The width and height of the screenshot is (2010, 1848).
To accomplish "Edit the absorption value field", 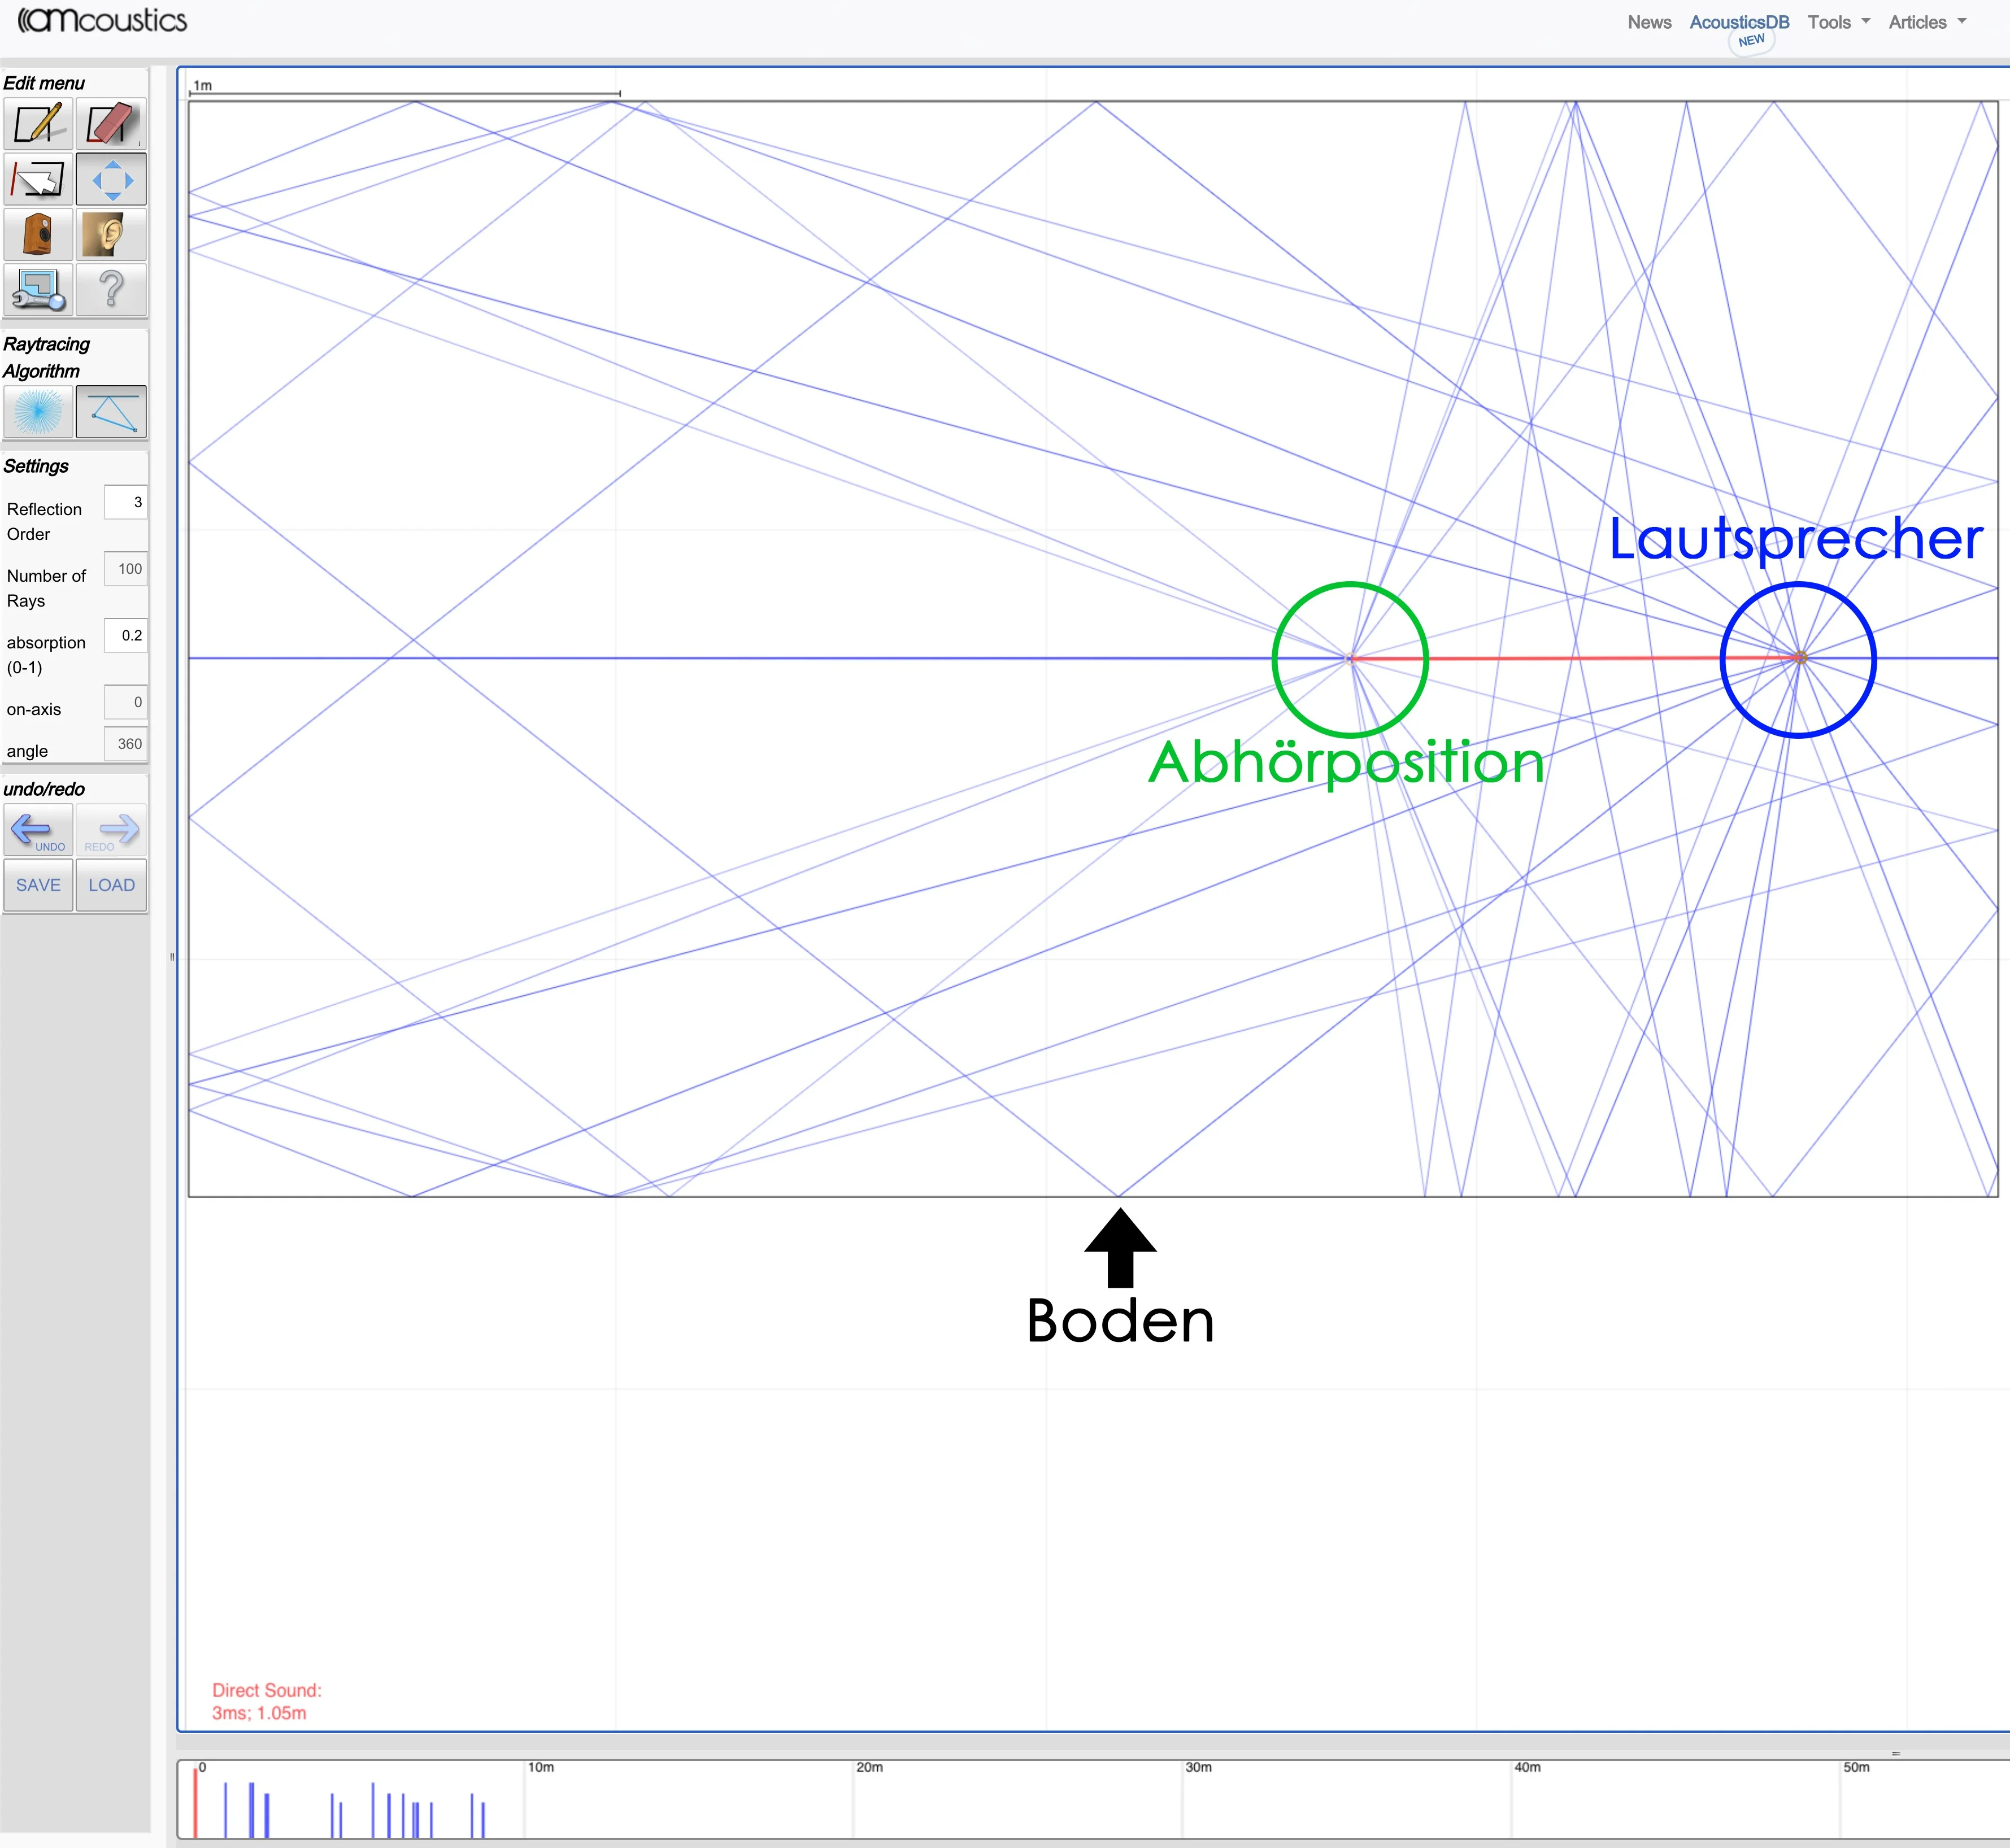I will pyautogui.click(x=126, y=635).
